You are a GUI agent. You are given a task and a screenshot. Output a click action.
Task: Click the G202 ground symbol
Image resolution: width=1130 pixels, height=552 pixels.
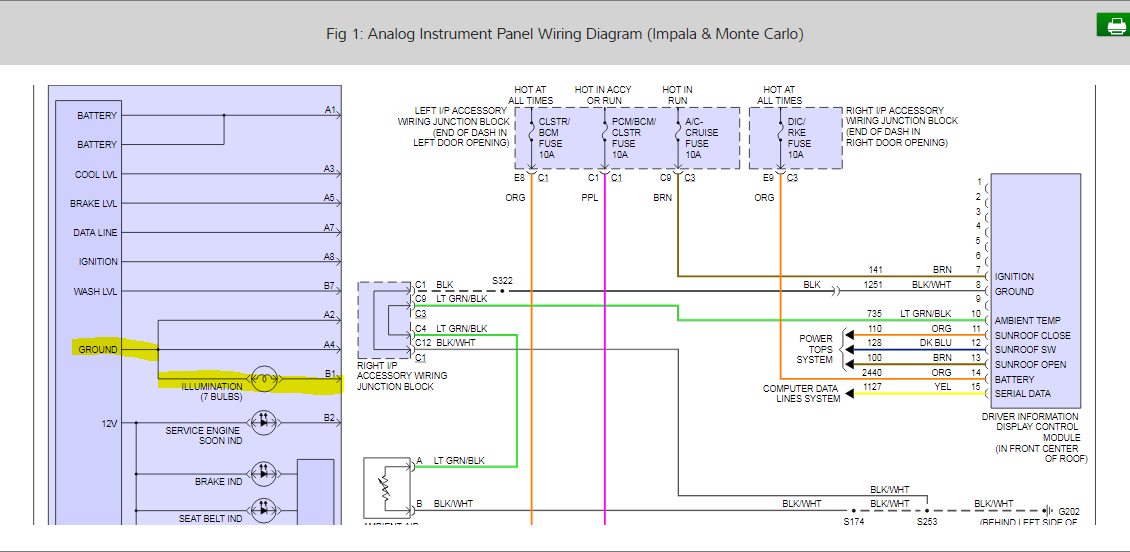tap(1046, 510)
